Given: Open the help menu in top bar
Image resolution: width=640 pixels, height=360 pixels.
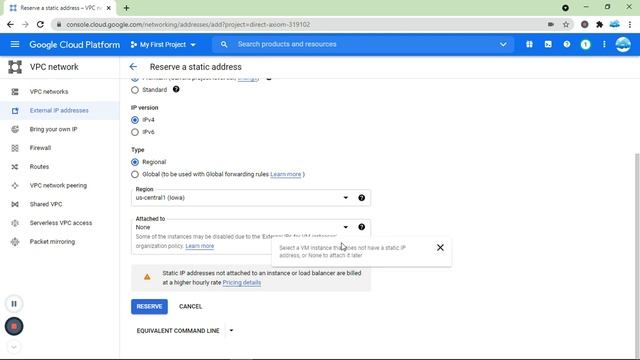Looking at the screenshot, I should click(567, 44).
